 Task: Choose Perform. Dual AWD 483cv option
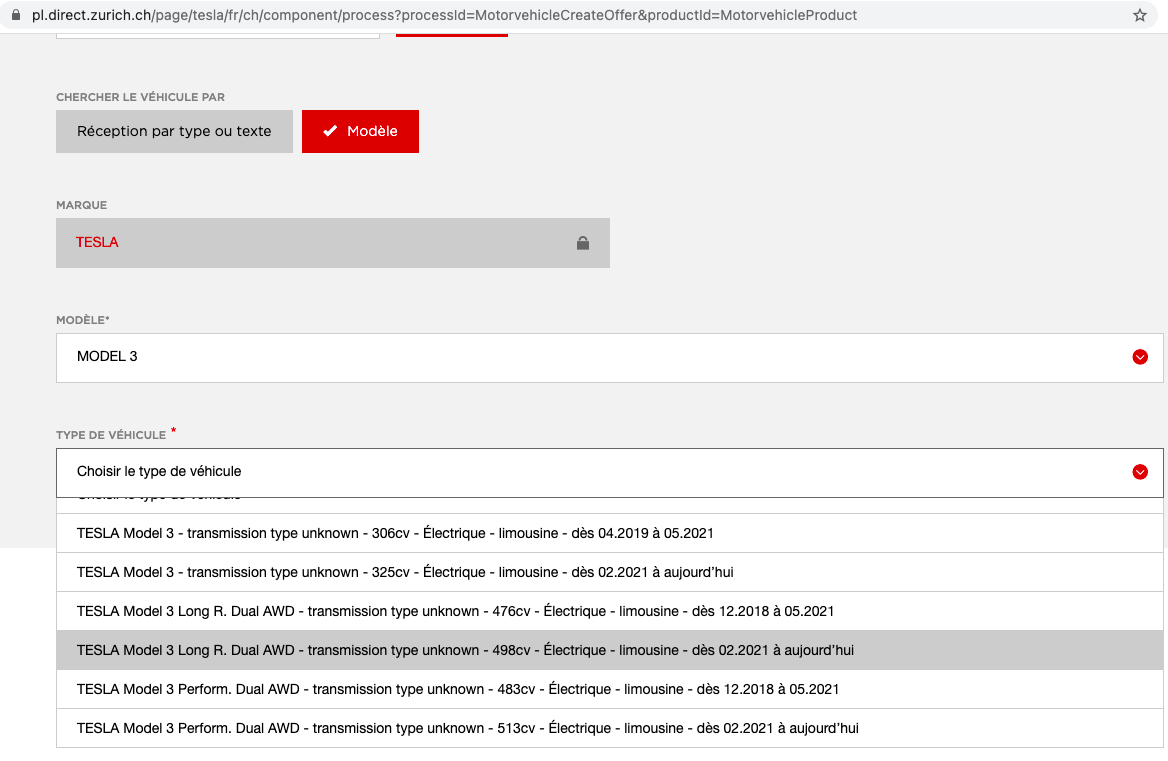609,690
